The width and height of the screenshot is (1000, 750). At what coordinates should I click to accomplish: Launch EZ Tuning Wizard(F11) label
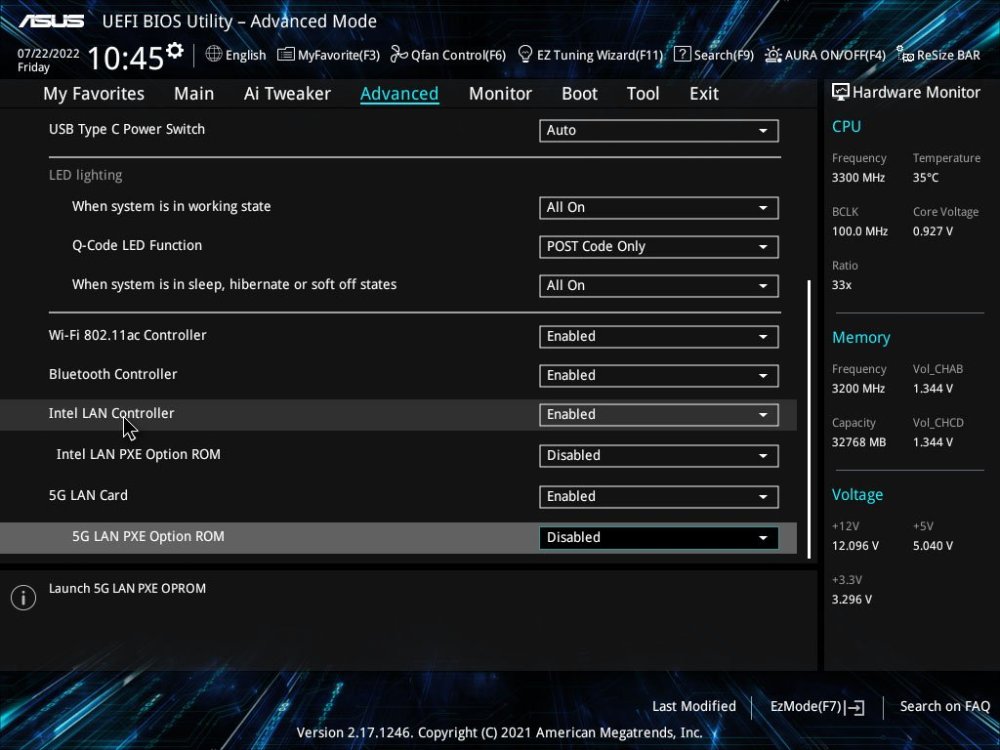[x=600, y=55]
